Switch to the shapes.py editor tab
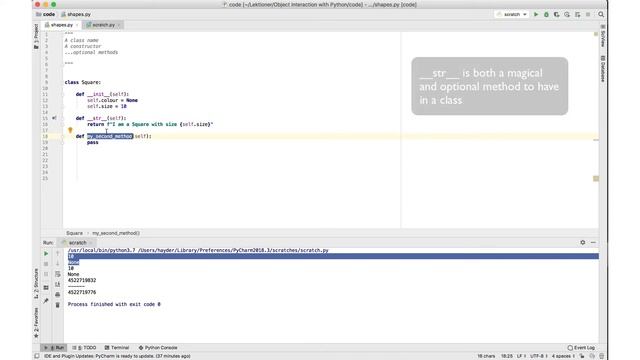Image resolution: width=640 pixels, height=360 pixels. pyautogui.click(x=62, y=25)
